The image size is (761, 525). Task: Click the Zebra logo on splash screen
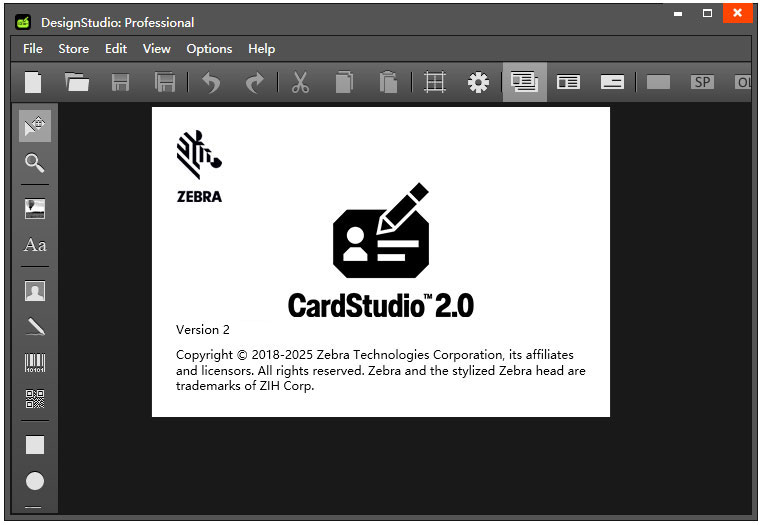199,166
